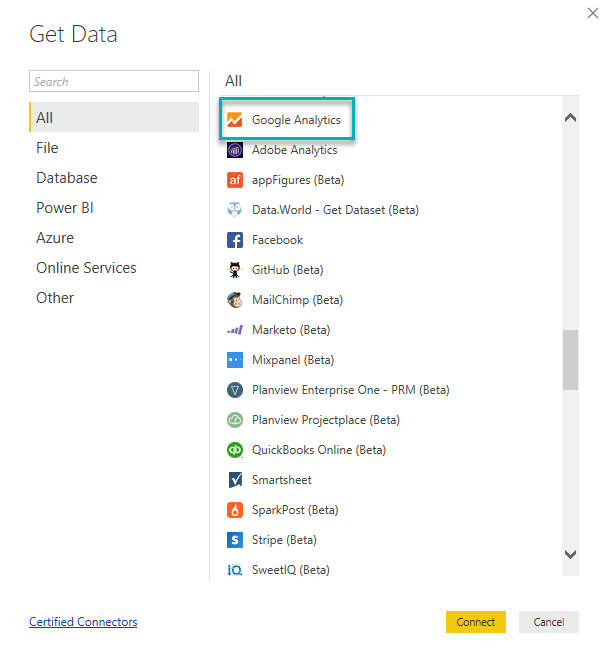Open the Online Services category
The height and width of the screenshot is (662, 609).
(x=86, y=268)
